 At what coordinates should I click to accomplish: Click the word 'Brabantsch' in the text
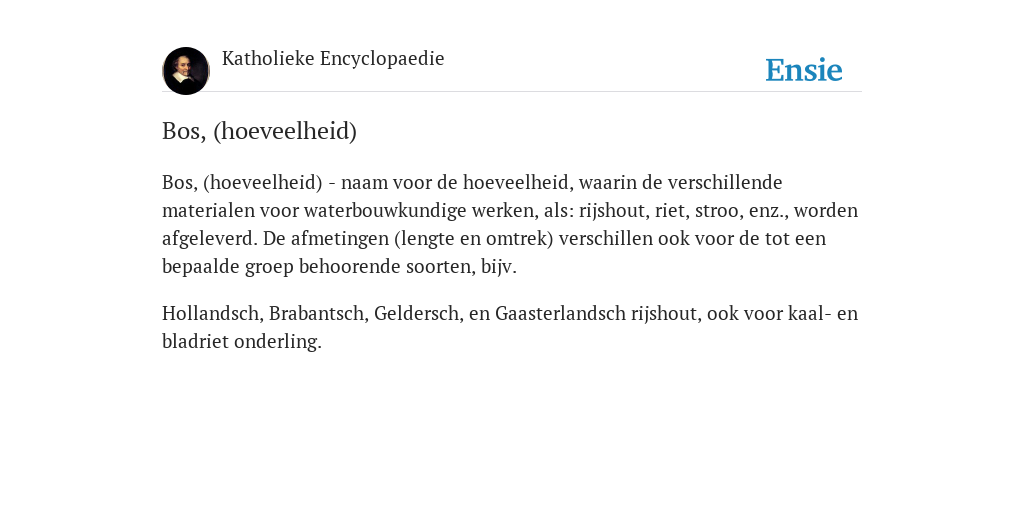(319, 313)
